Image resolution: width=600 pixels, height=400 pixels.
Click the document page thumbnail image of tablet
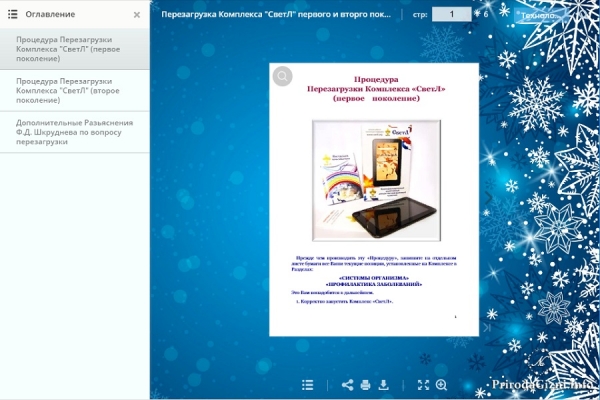click(x=377, y=180)
